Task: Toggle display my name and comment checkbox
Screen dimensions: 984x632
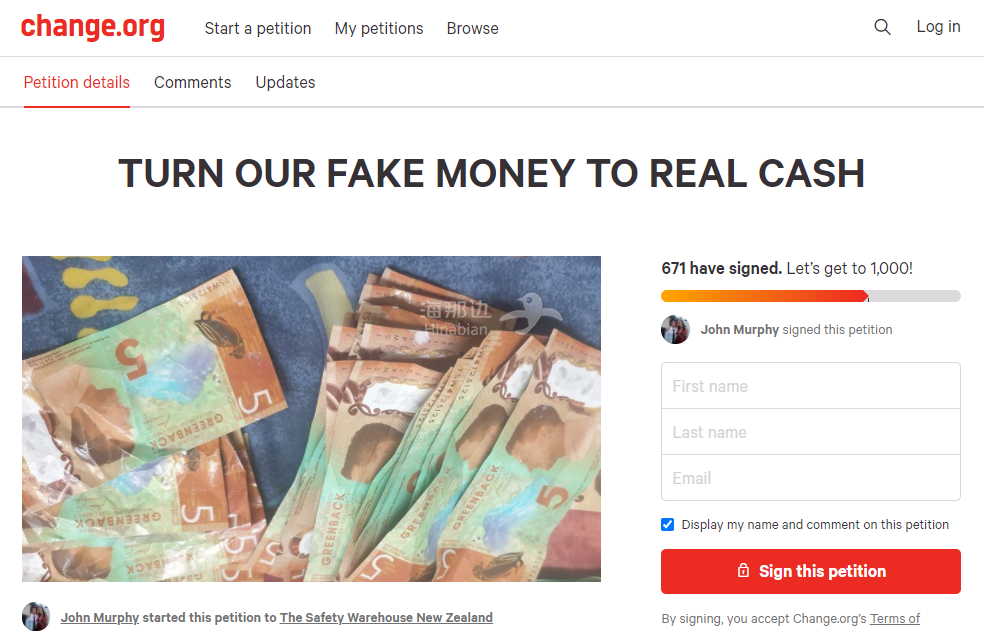Action: coord(668,524)
